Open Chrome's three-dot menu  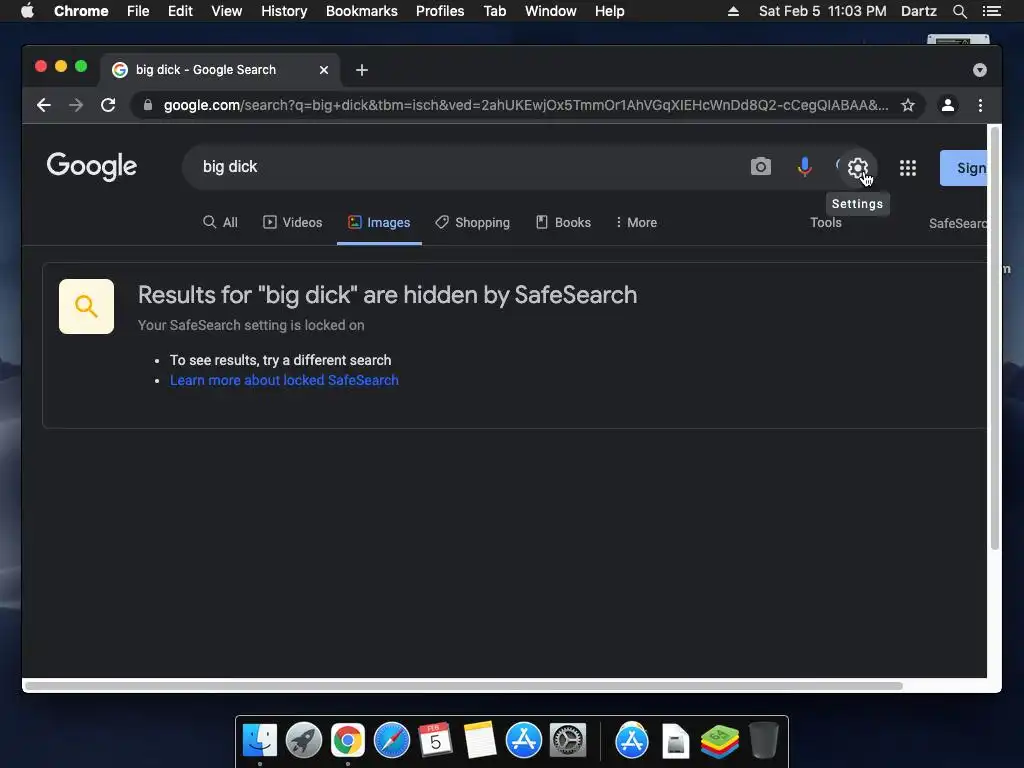tap(980, 105)
